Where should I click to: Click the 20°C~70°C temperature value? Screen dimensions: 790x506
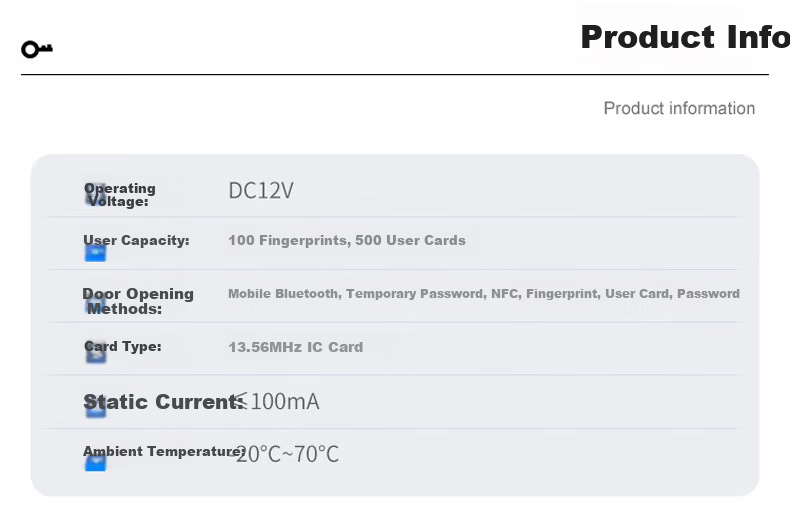(287, 454)
